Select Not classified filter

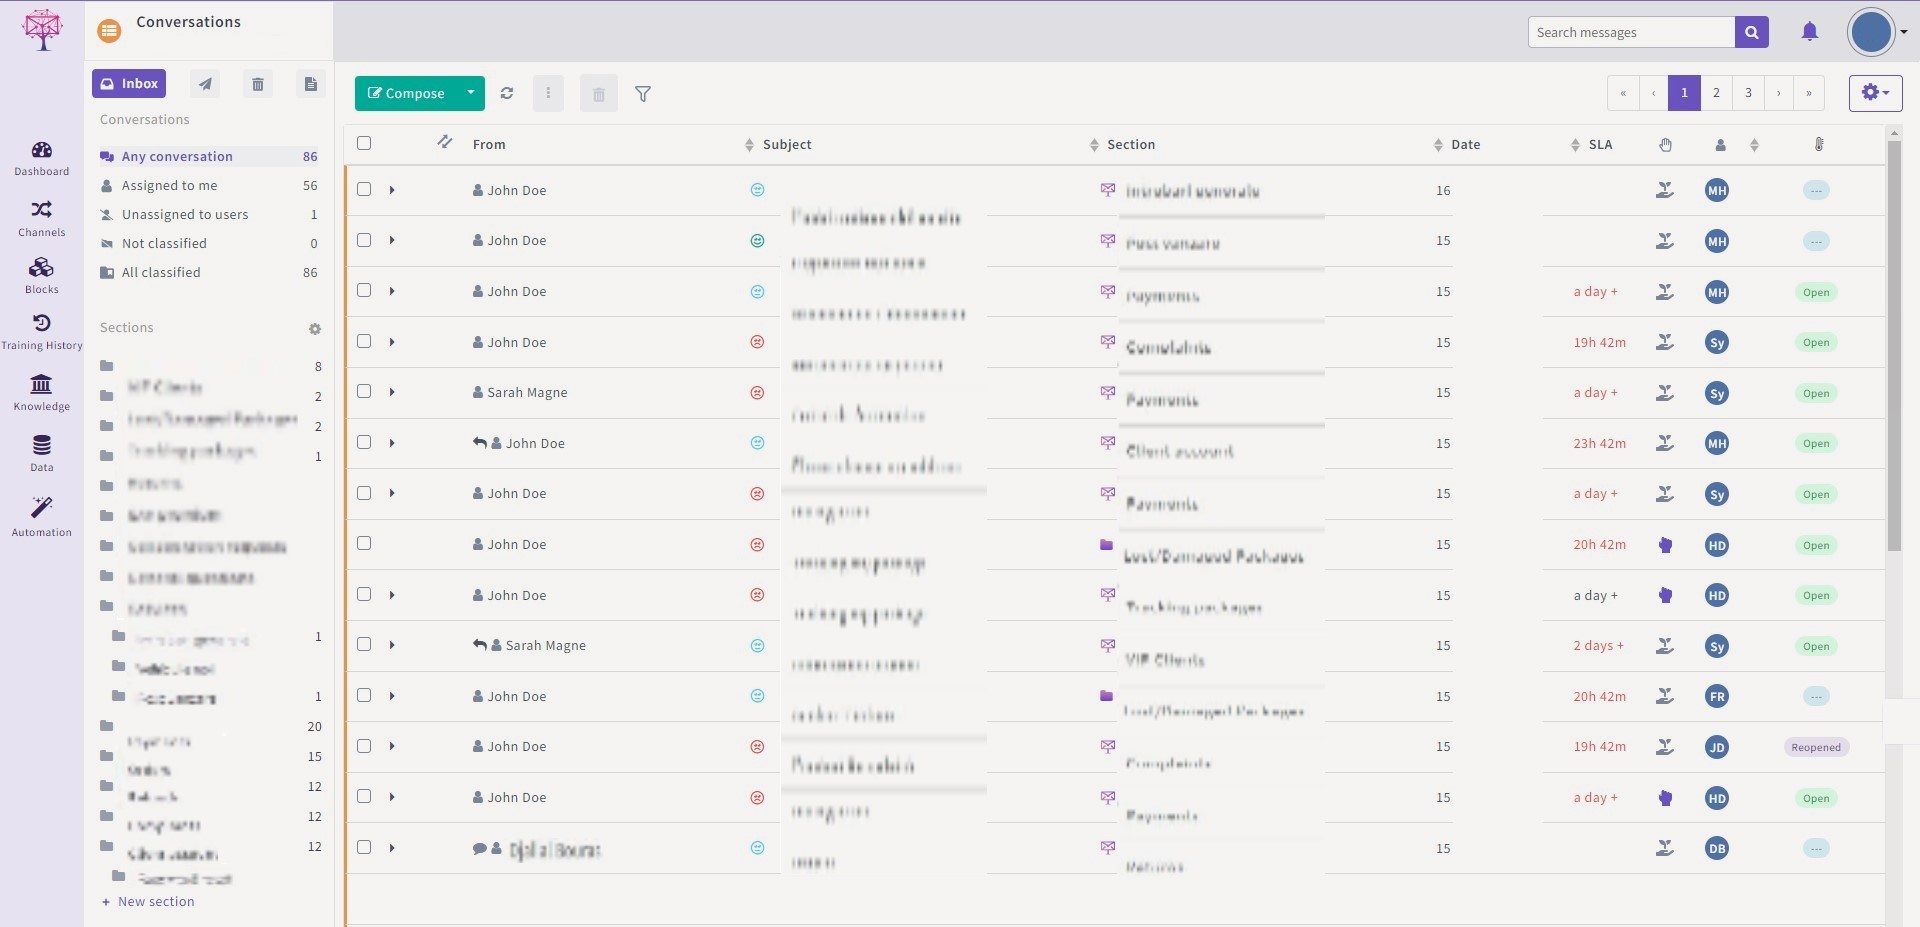pyautogui.click(x=209, y=244)
